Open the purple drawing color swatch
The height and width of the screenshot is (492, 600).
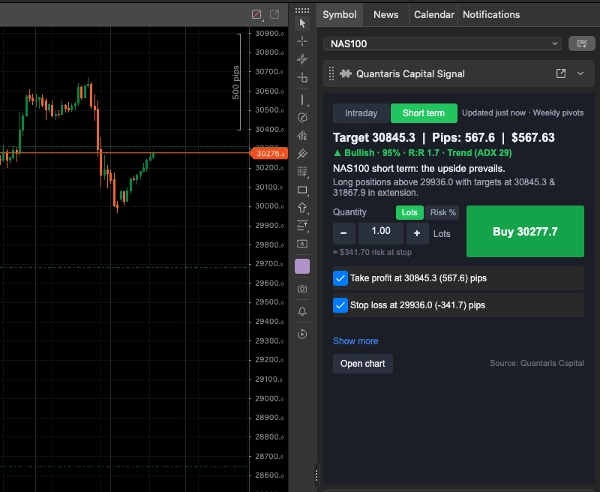[x=302, y=266]
